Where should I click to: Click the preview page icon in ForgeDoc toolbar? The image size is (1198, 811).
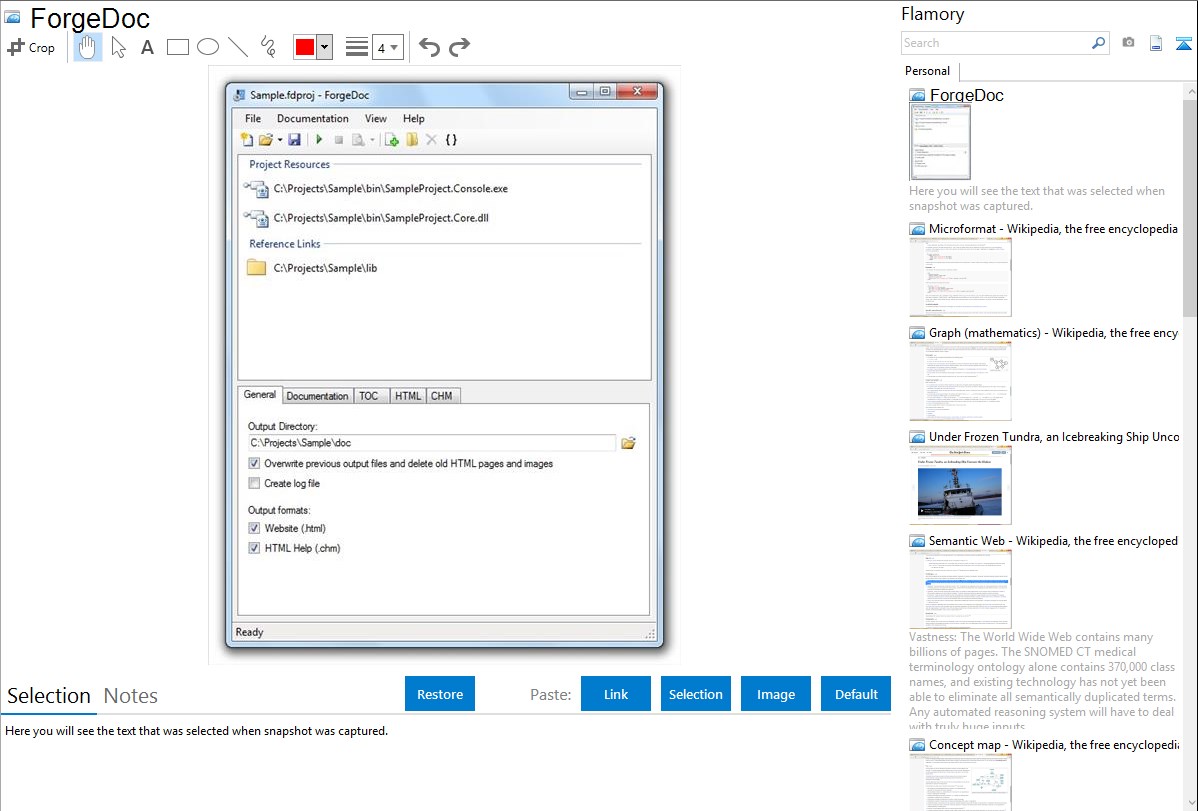358,140
